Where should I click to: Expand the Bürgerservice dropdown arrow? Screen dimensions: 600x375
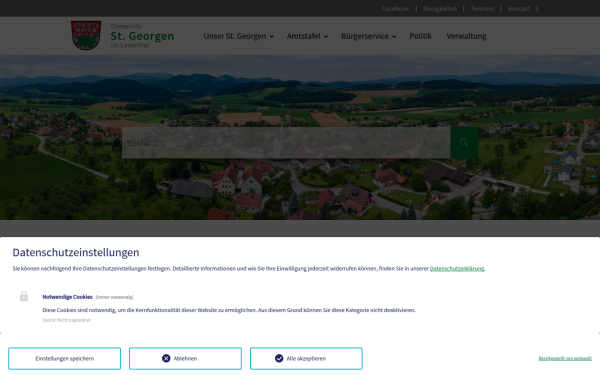tap(394, 37)
